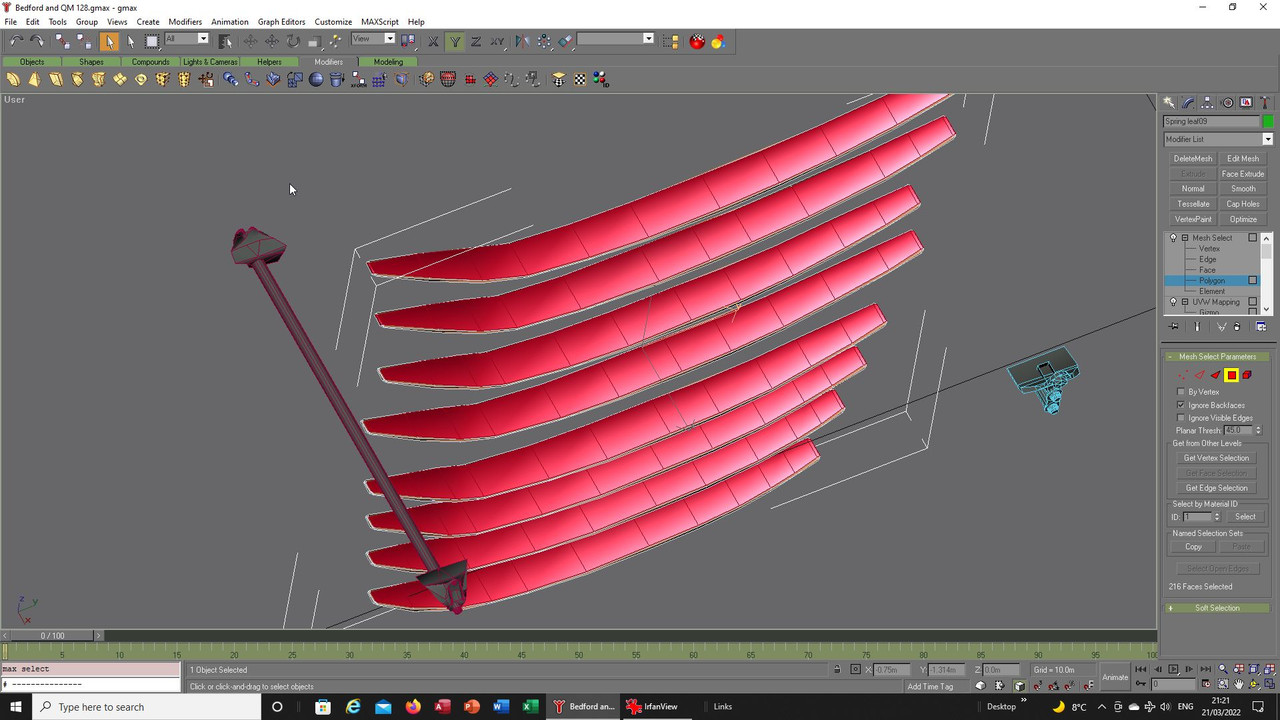1280x720 pixels.
Task: Activate the Select Object arrow tool
Action: click(x=109, y=41)
